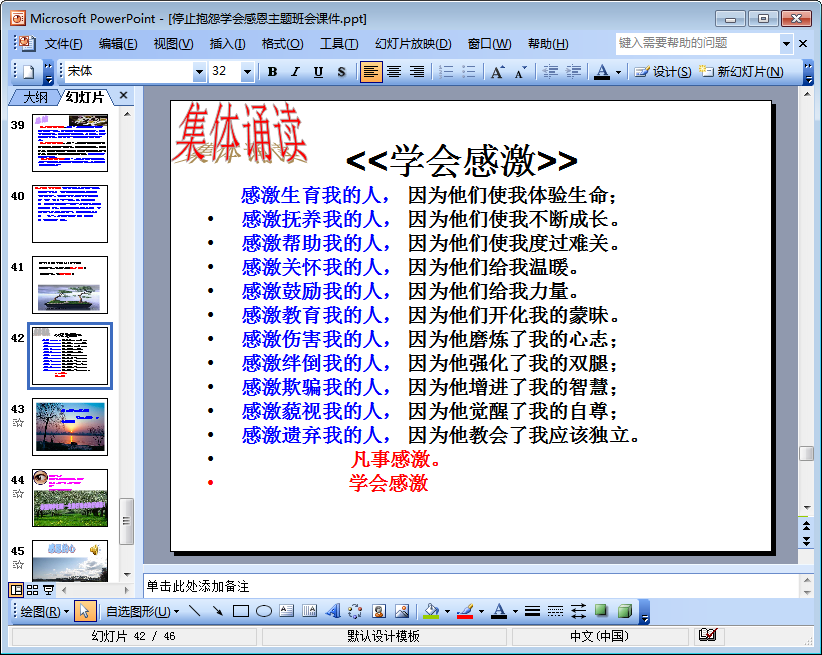The height and width of the screenshot is (655, 822).
Task: Play animation star icon under slide 43
Action: (18, 423)
